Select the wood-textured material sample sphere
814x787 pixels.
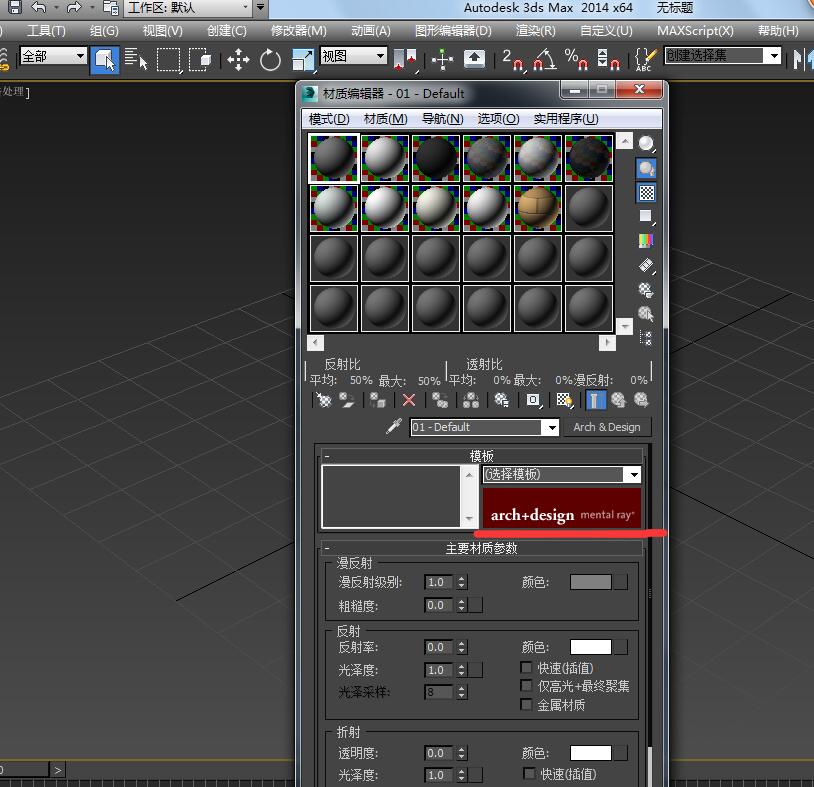click(538, 207)
